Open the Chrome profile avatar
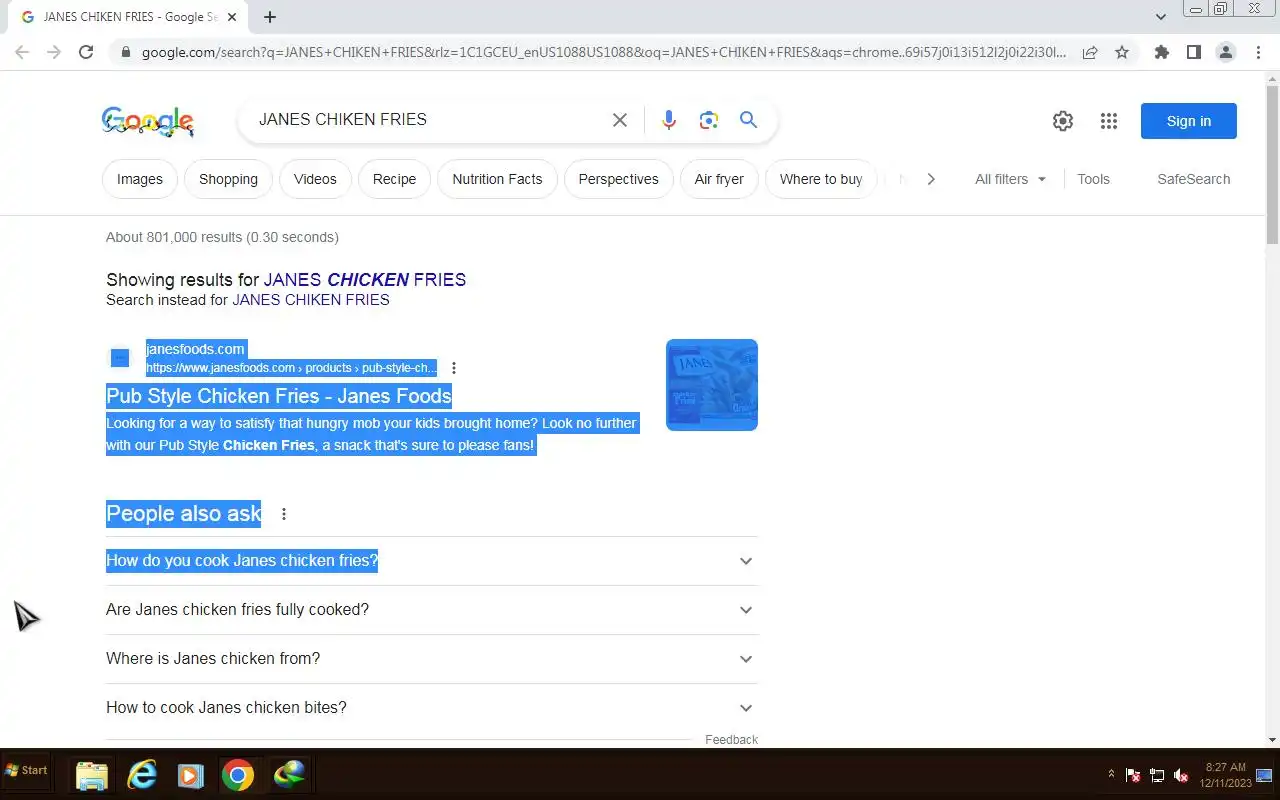Viewport: 1280px width, 800px height. pyautogui.click(x=1225, y=52)
